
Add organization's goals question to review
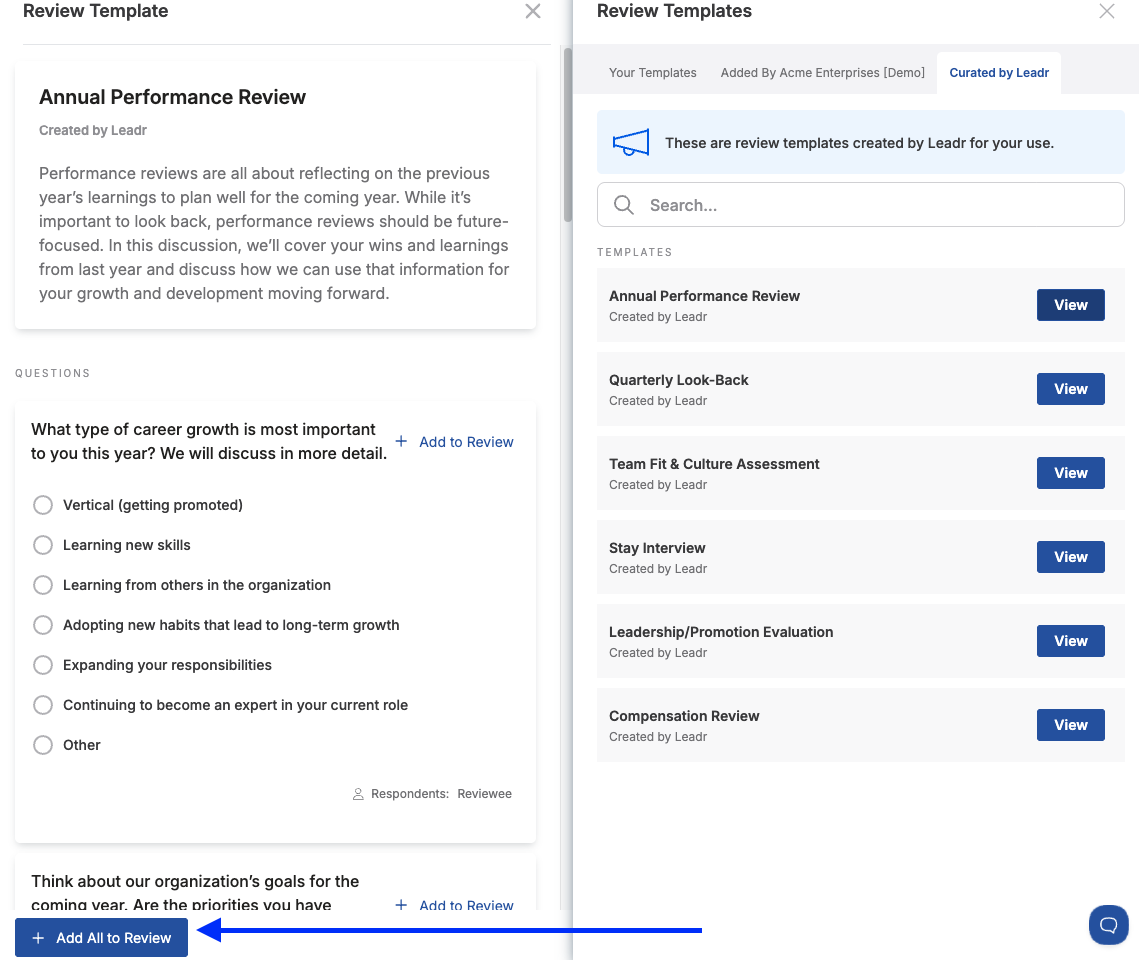coord(454,905)
